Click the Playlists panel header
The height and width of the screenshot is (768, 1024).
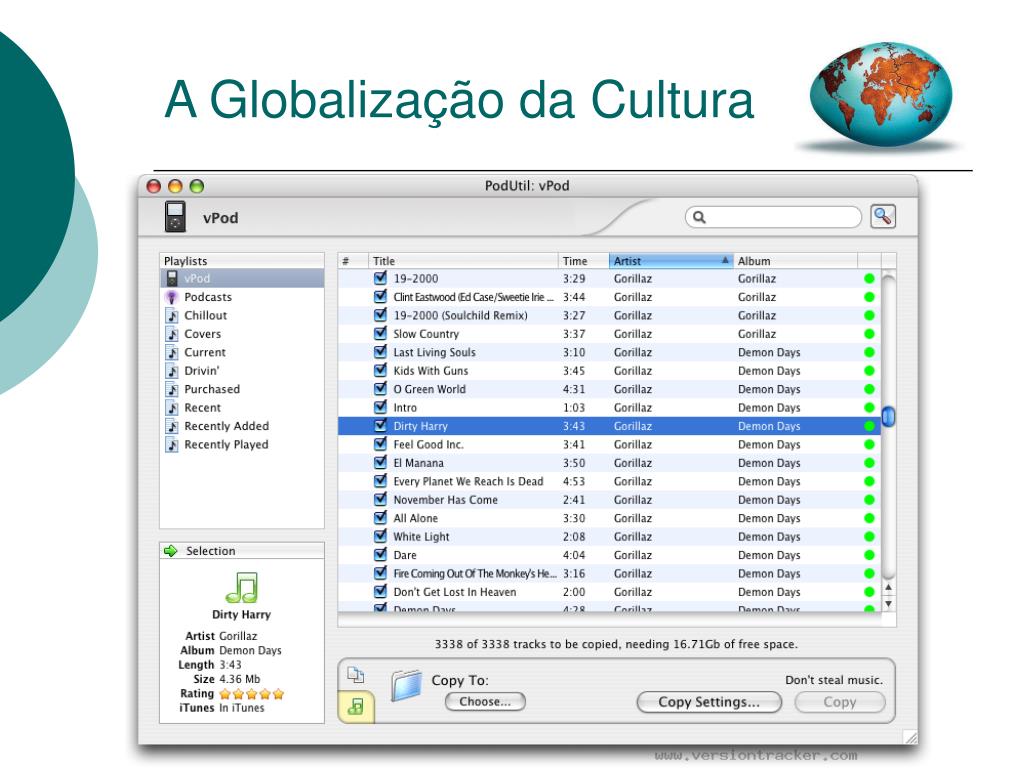point(242,261)
